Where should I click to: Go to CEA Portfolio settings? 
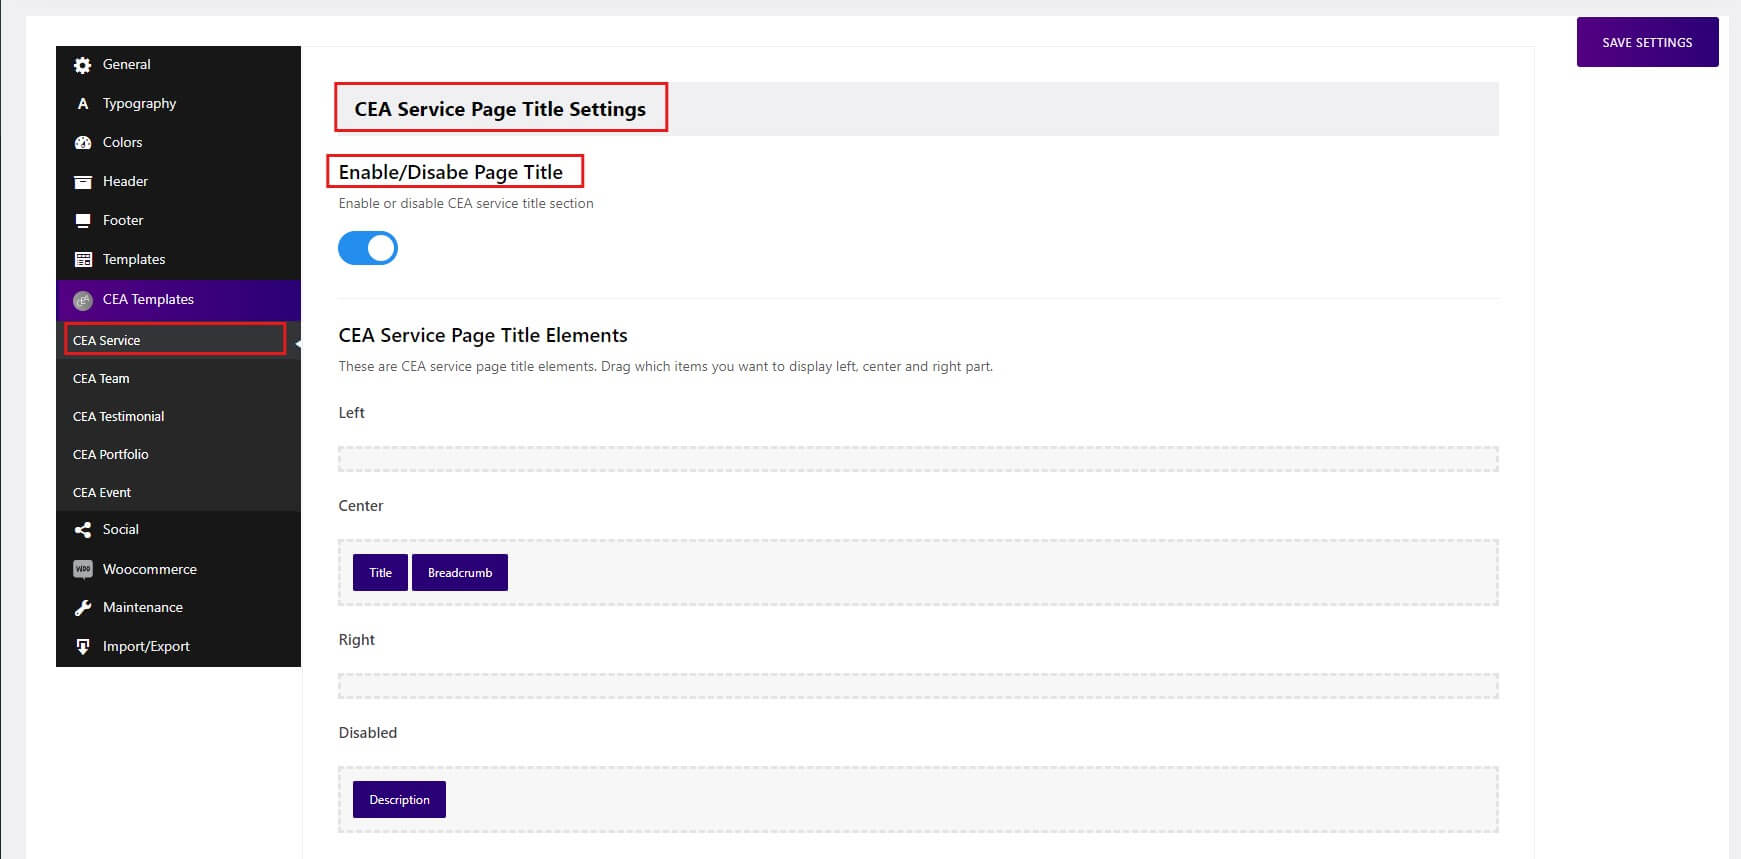pyautogui.click(x=111, y=455)
